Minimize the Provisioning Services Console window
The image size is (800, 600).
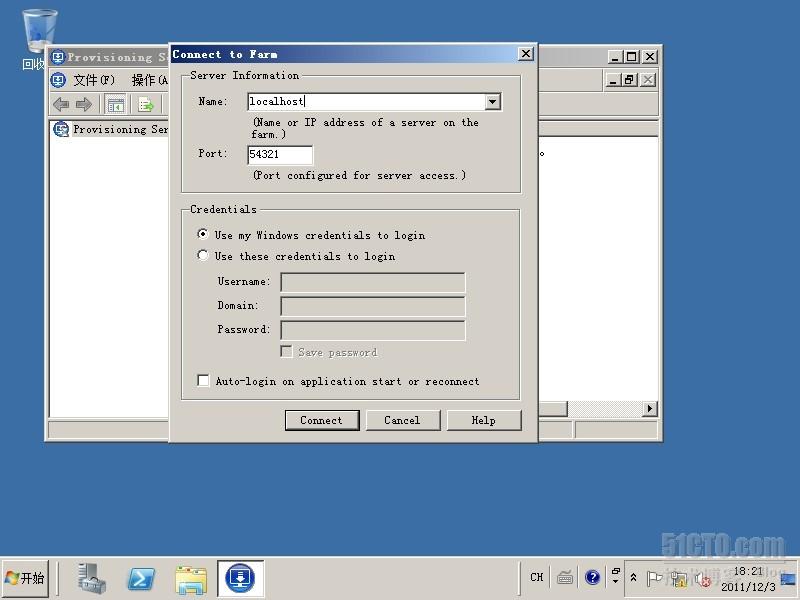[x=615, y=57]
